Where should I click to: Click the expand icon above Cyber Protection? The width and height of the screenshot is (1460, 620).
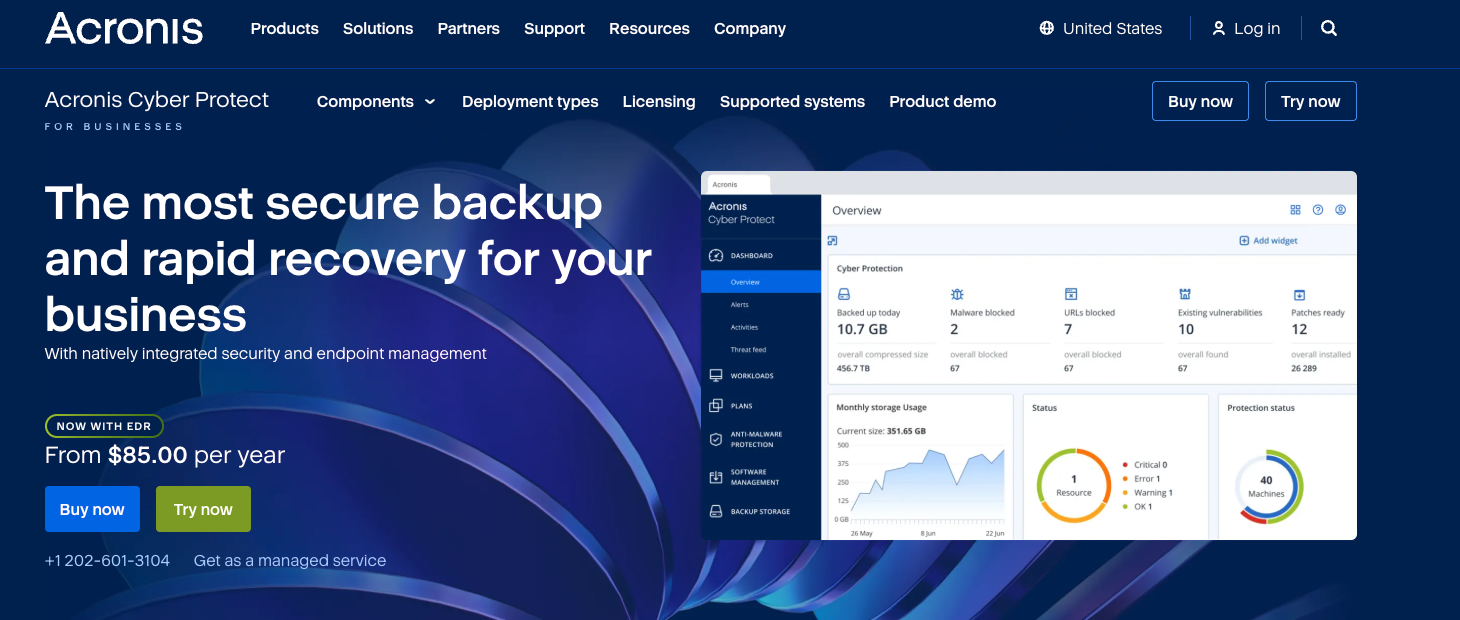click(x=832, y=240)
